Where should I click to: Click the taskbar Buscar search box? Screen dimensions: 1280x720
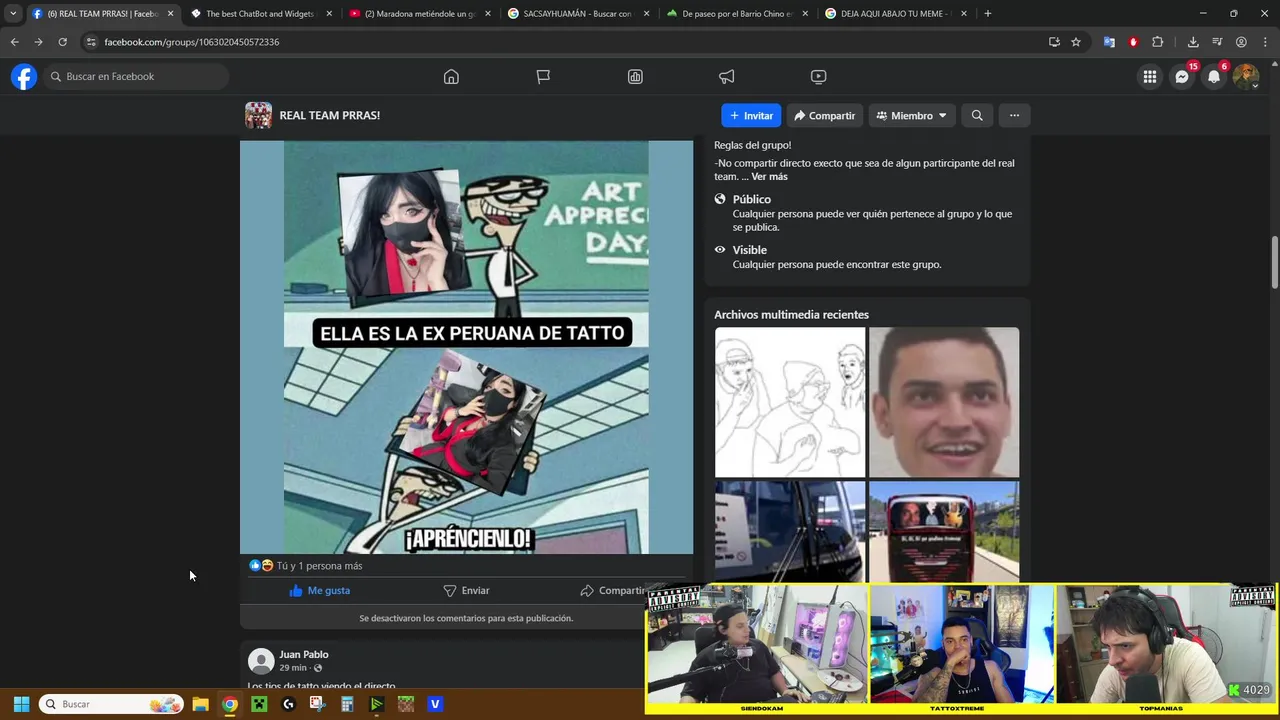pyautogui.click(x=111, y=704)
